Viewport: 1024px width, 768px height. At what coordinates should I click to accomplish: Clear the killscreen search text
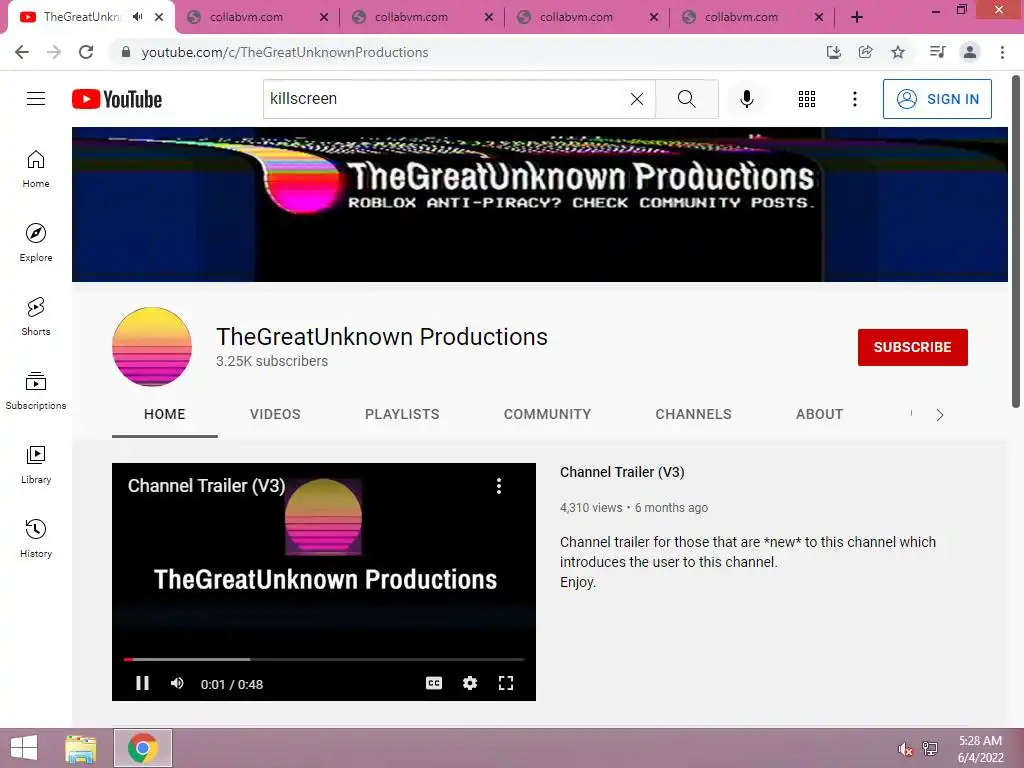pos(637,99)
